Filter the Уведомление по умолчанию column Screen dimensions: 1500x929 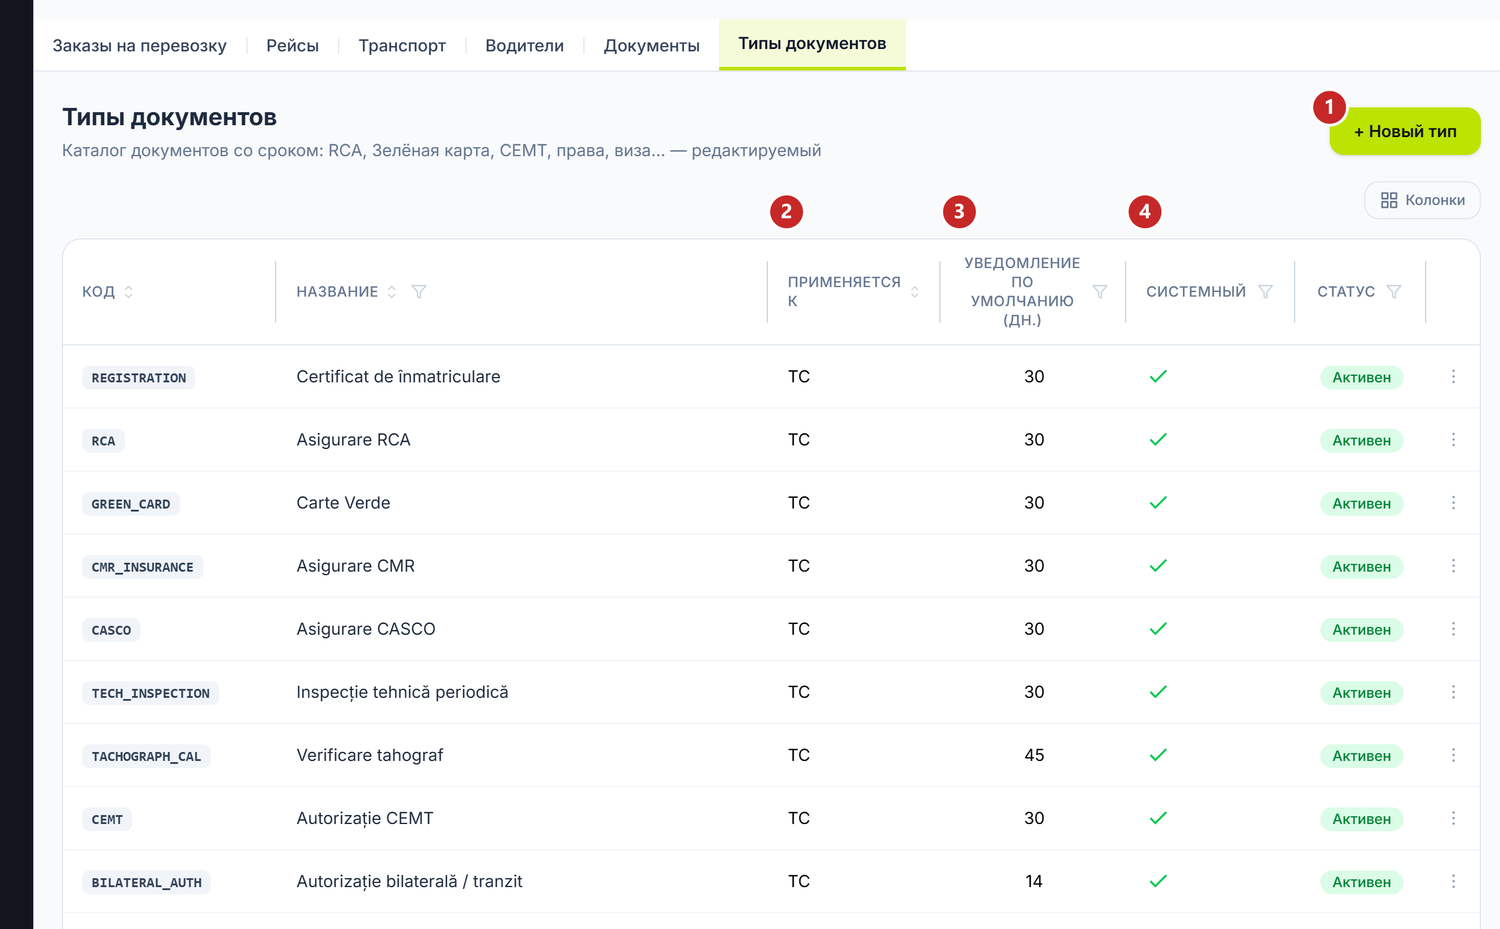tap(1100, 292)
